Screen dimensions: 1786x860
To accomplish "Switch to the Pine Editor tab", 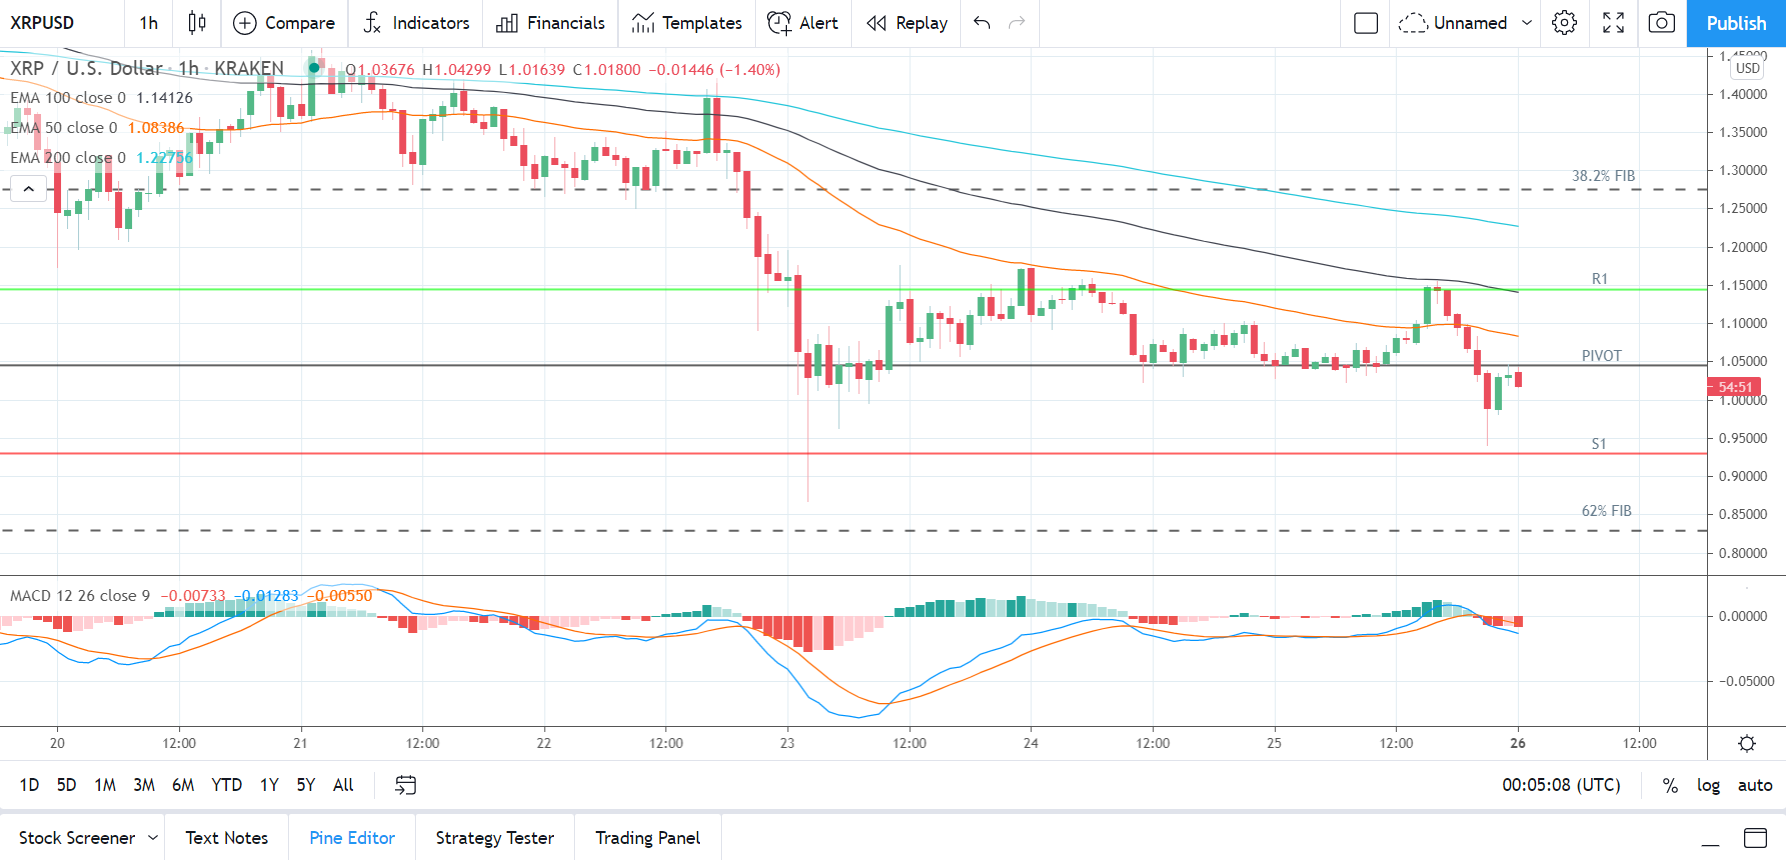I will point(352,838).
